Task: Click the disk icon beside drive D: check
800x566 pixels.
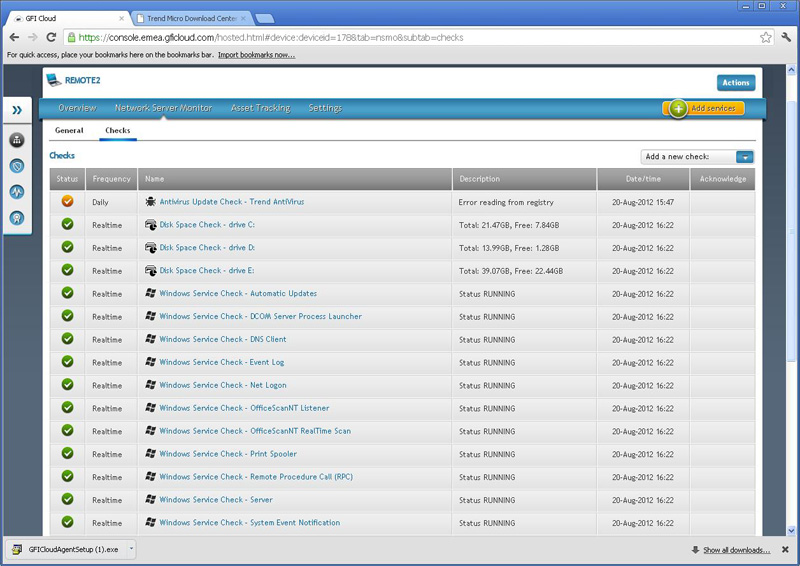Action: pos(151,248)
